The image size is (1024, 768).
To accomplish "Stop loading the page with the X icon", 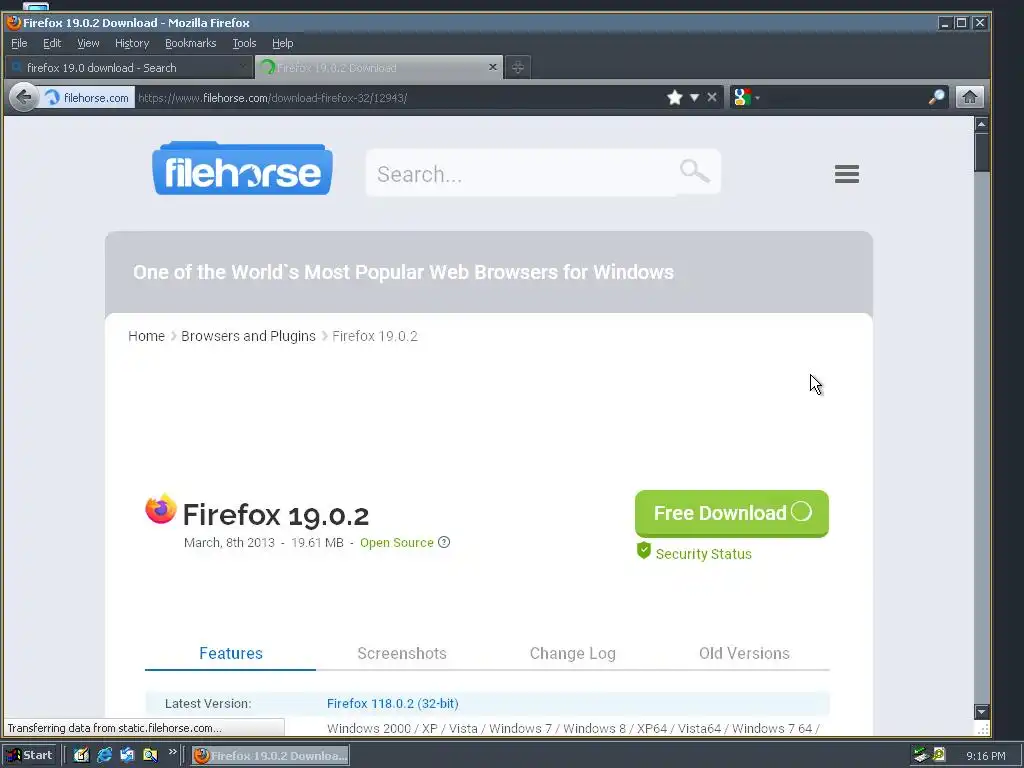I will [x=712, y=97].
